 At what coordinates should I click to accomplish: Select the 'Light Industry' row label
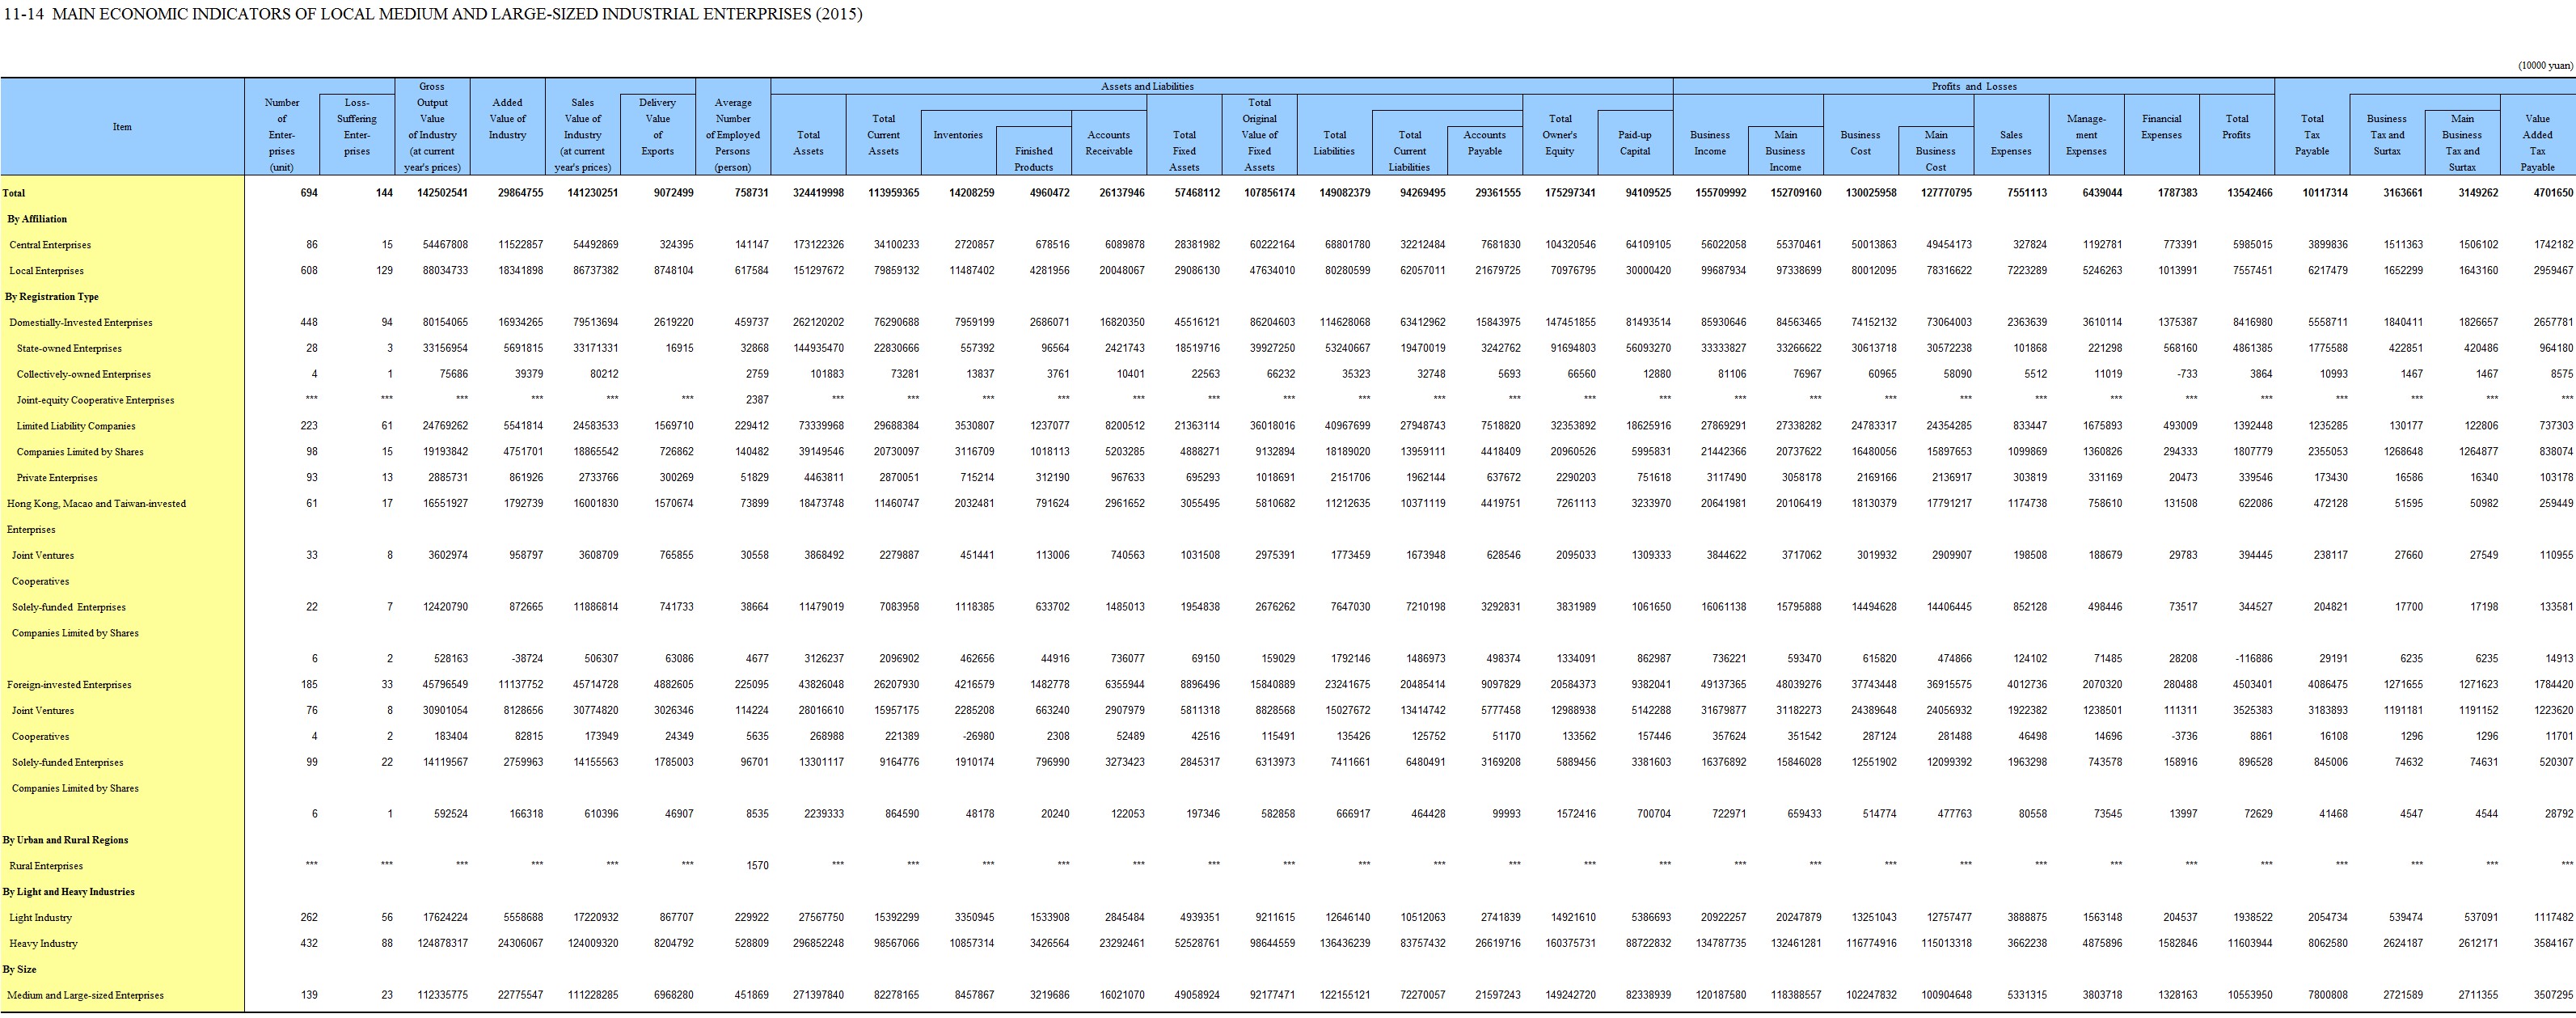(x=40, y=918)
